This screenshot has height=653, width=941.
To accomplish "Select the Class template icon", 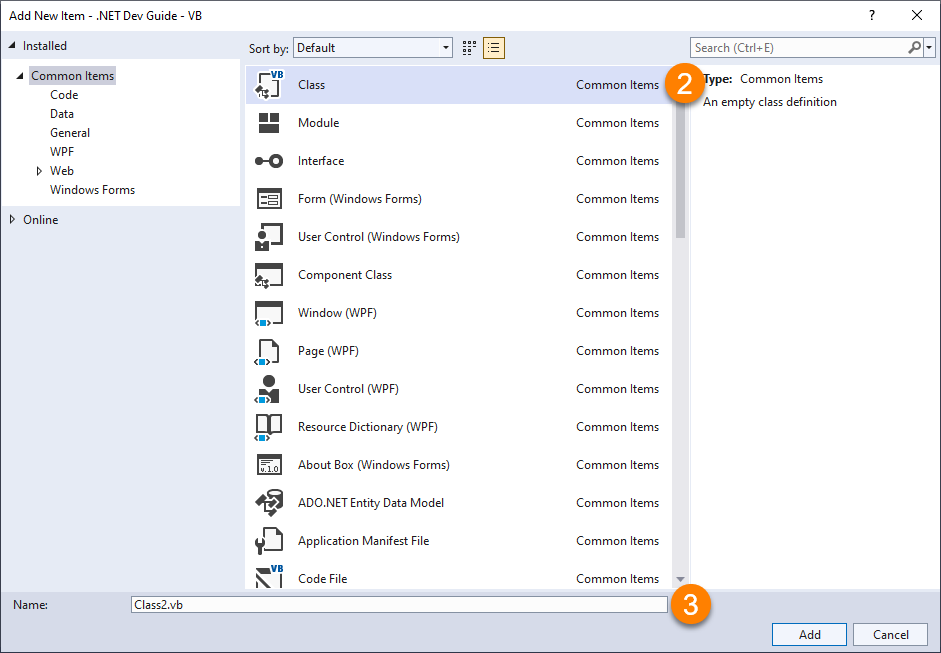I will [269, 85].
